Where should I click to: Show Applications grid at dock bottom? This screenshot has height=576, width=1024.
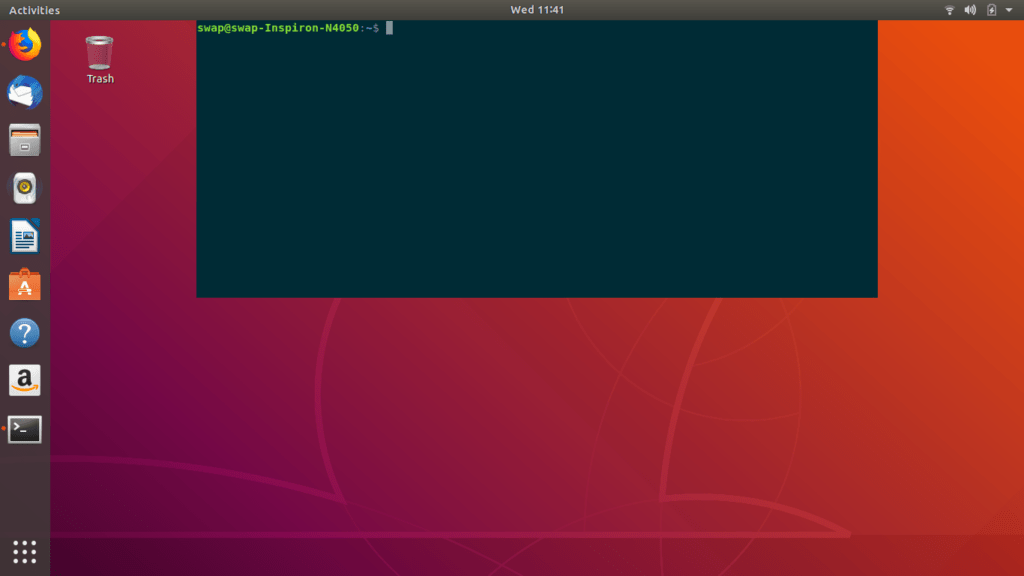coord(25,552)
